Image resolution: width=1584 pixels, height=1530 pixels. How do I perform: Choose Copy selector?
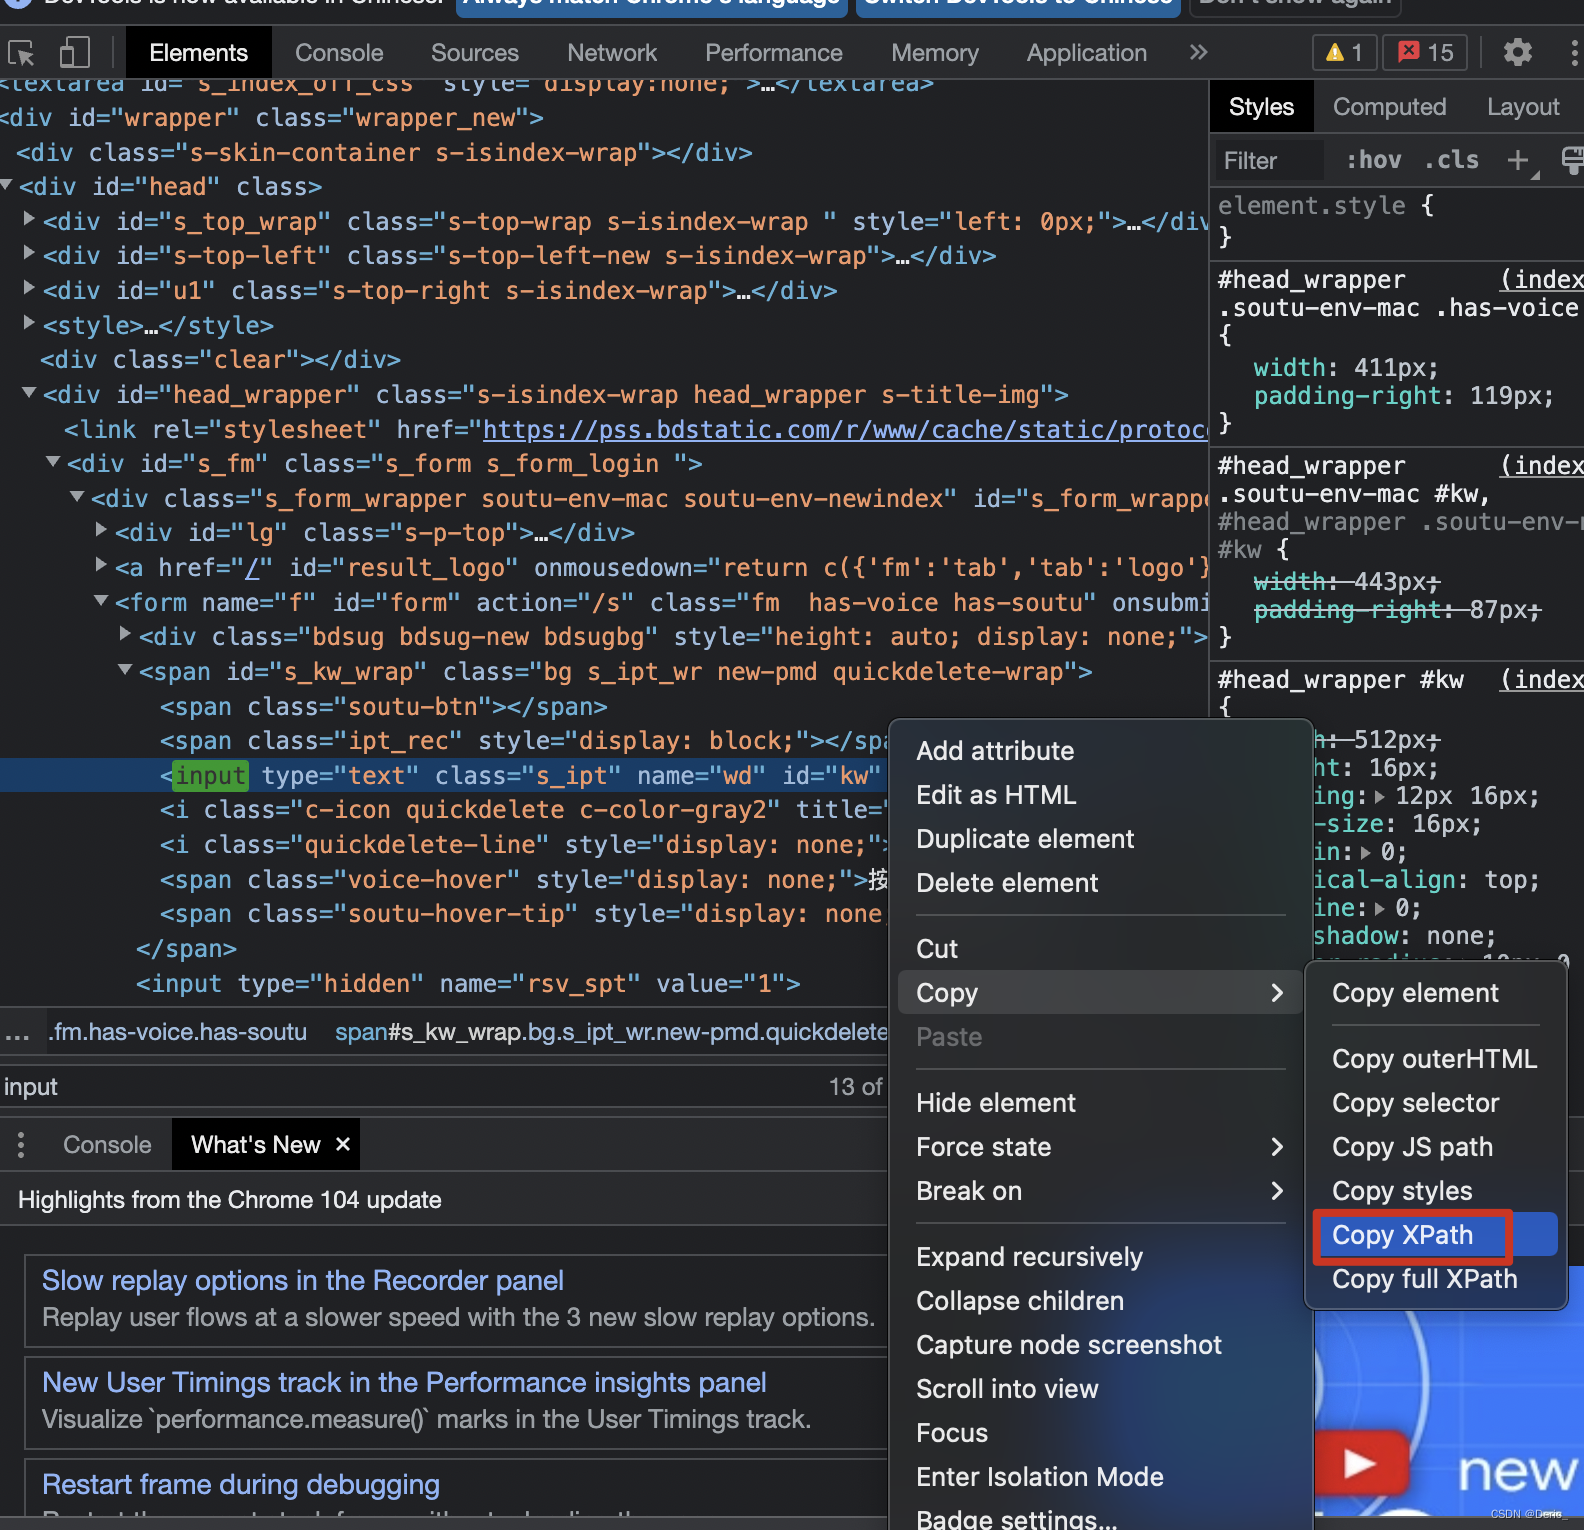(1436, 1103)
